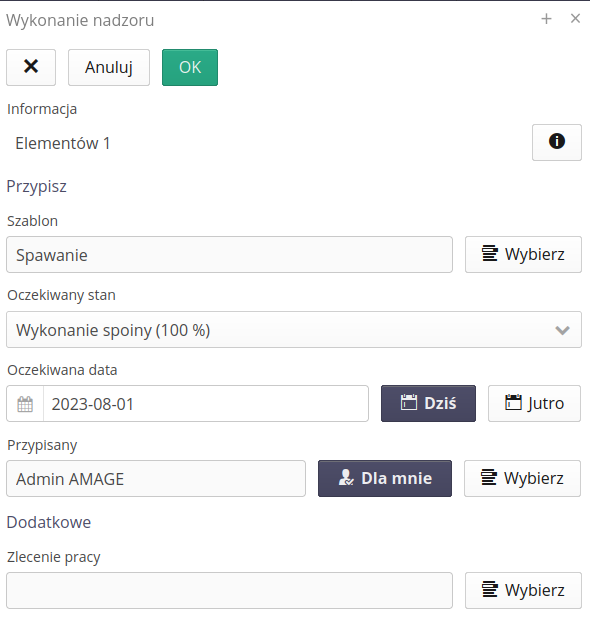This screenshot has height=620, width=590.
Task: Expand the Oczekiwany stan dropdown
Action: (x=294, y=329)
